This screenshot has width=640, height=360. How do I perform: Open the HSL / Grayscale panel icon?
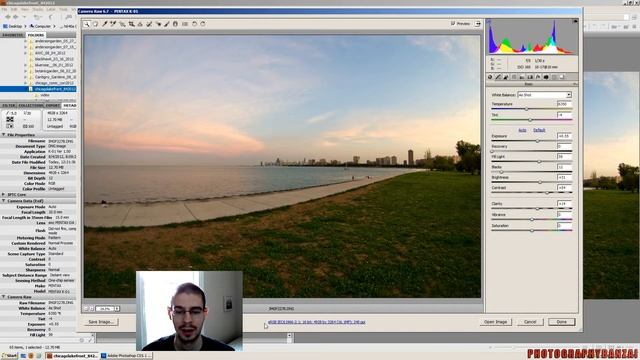[x=514, y=77]
